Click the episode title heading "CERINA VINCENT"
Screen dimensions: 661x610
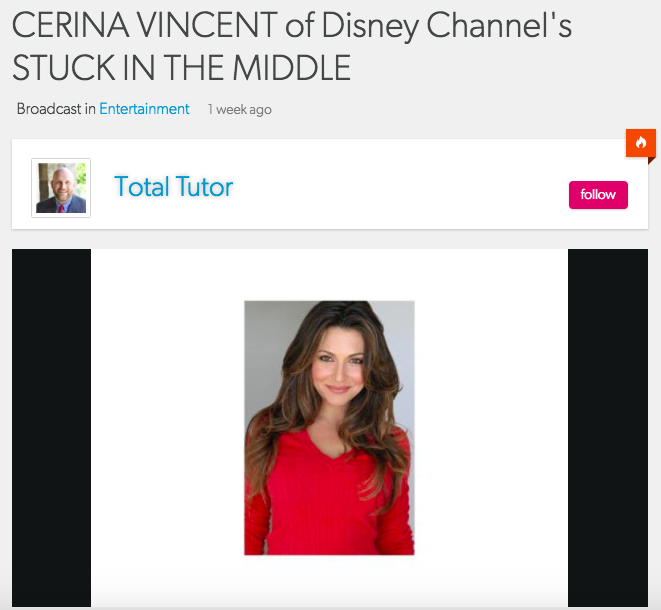coord(145,26)
